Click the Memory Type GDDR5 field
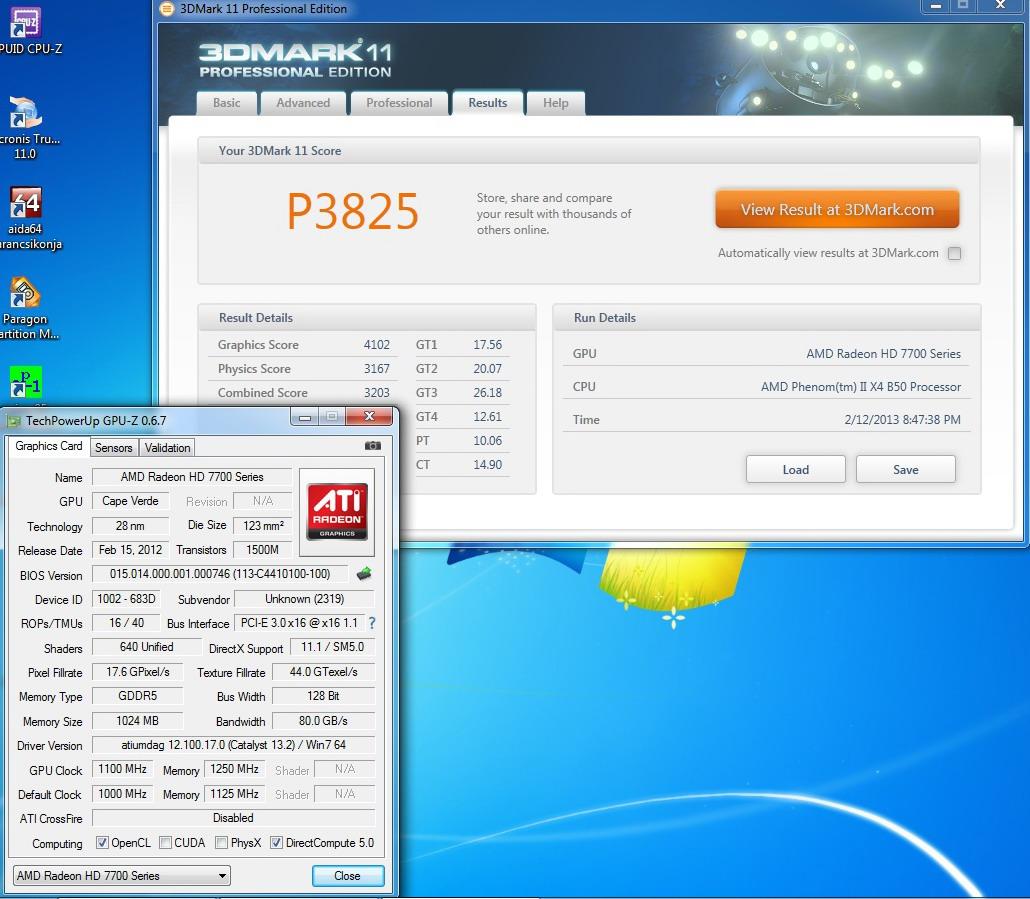 click(137, 695)
